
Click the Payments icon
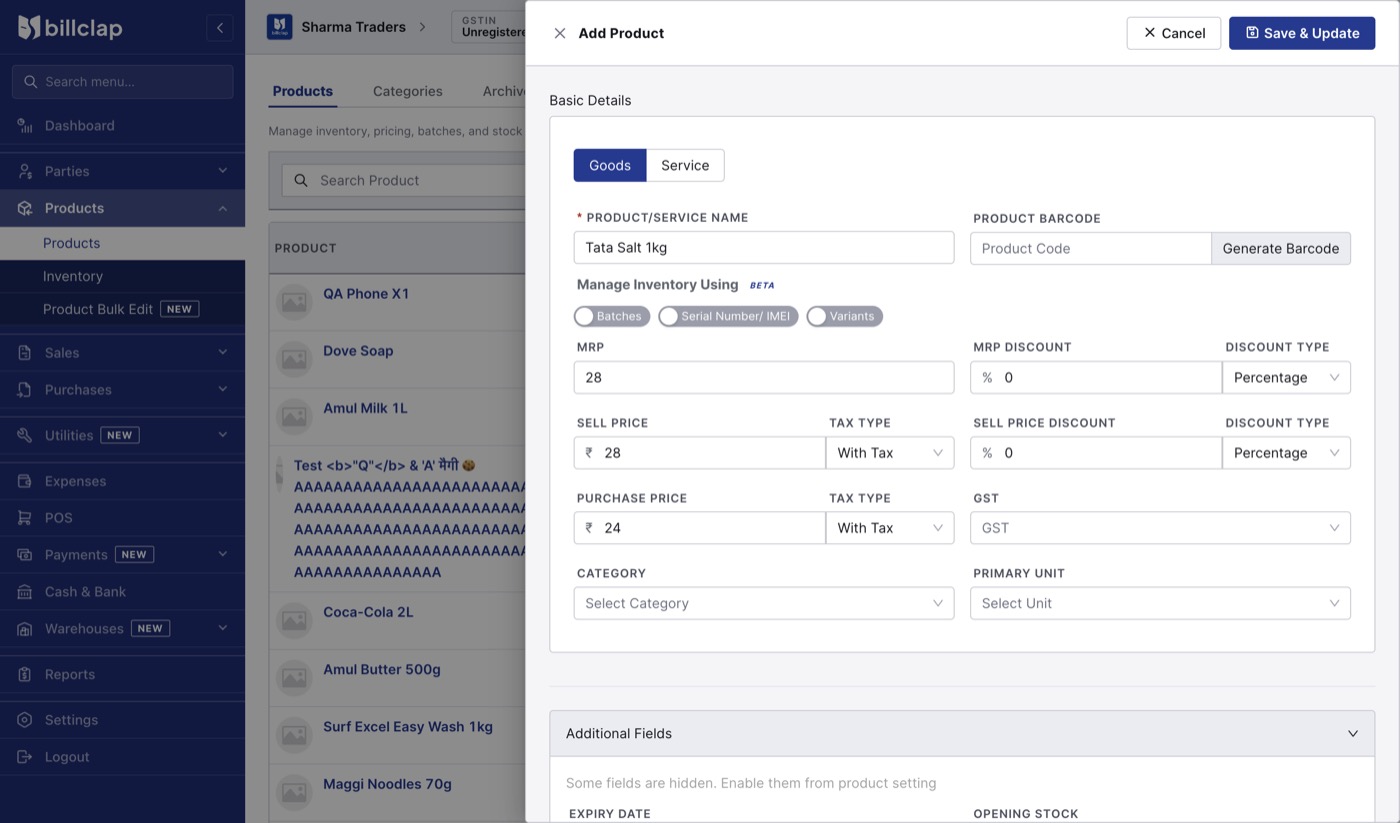coord(25,555)
